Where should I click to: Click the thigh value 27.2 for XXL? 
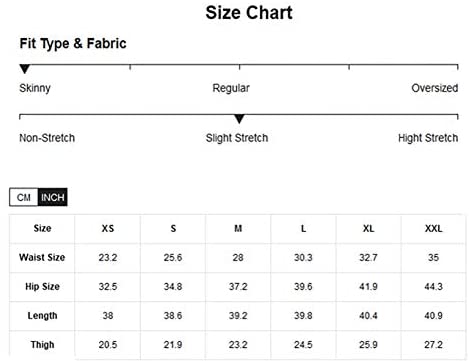pyautogui.click(x=433, y=344)
